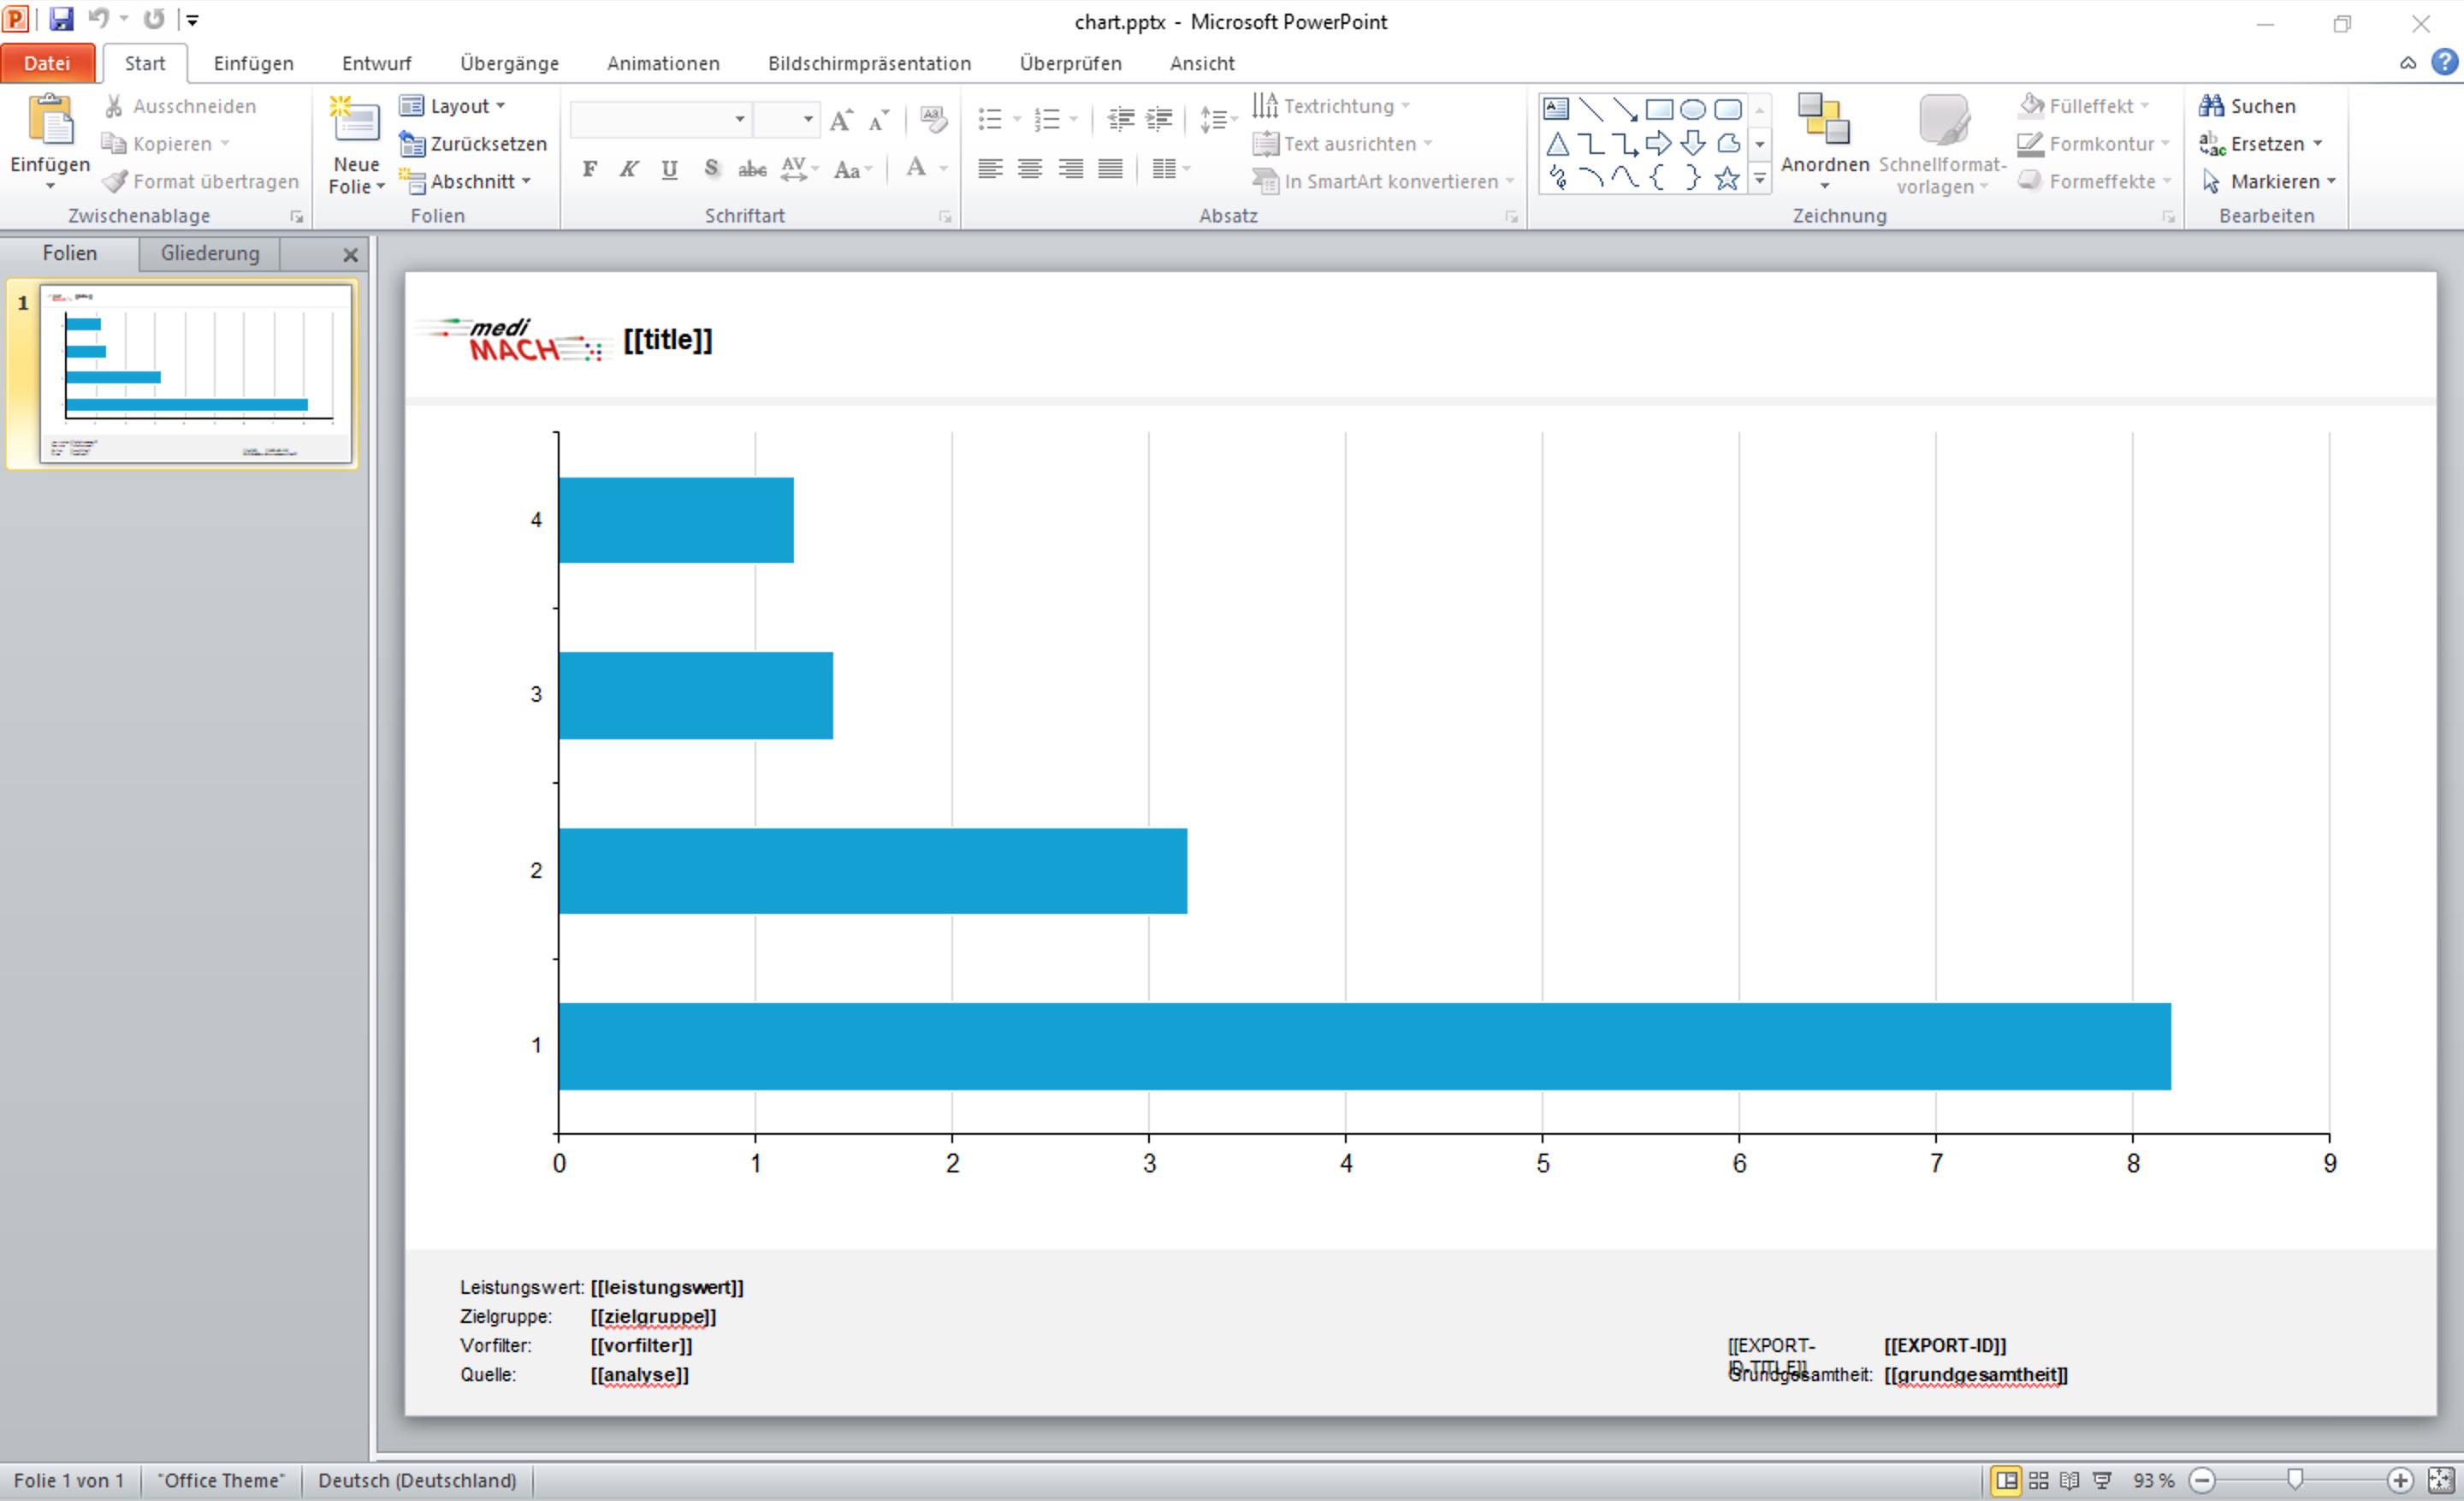Open the Entwurf ribbon tab
This screenshot has height=1501, width=2464.
377,63
